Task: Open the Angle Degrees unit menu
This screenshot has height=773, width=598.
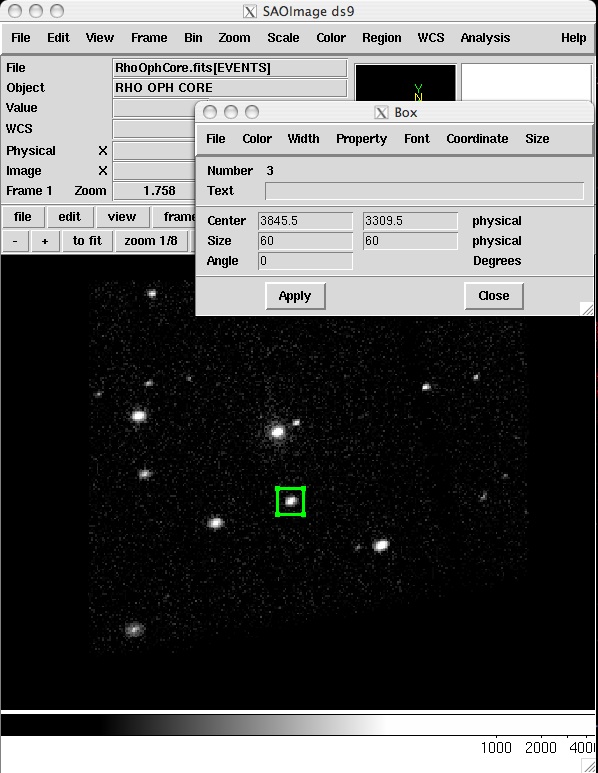Action: pos(497,261)
